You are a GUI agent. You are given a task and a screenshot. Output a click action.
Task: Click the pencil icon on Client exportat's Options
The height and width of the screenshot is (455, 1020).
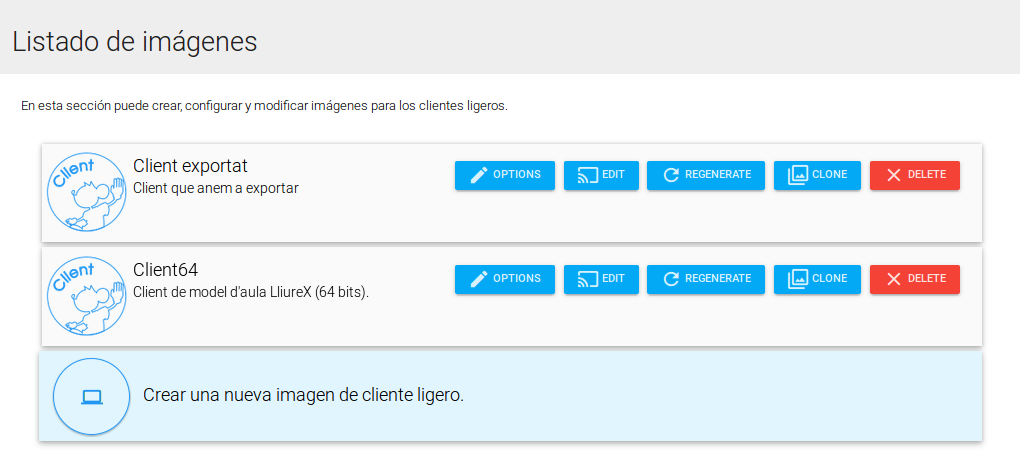[479, 175]
